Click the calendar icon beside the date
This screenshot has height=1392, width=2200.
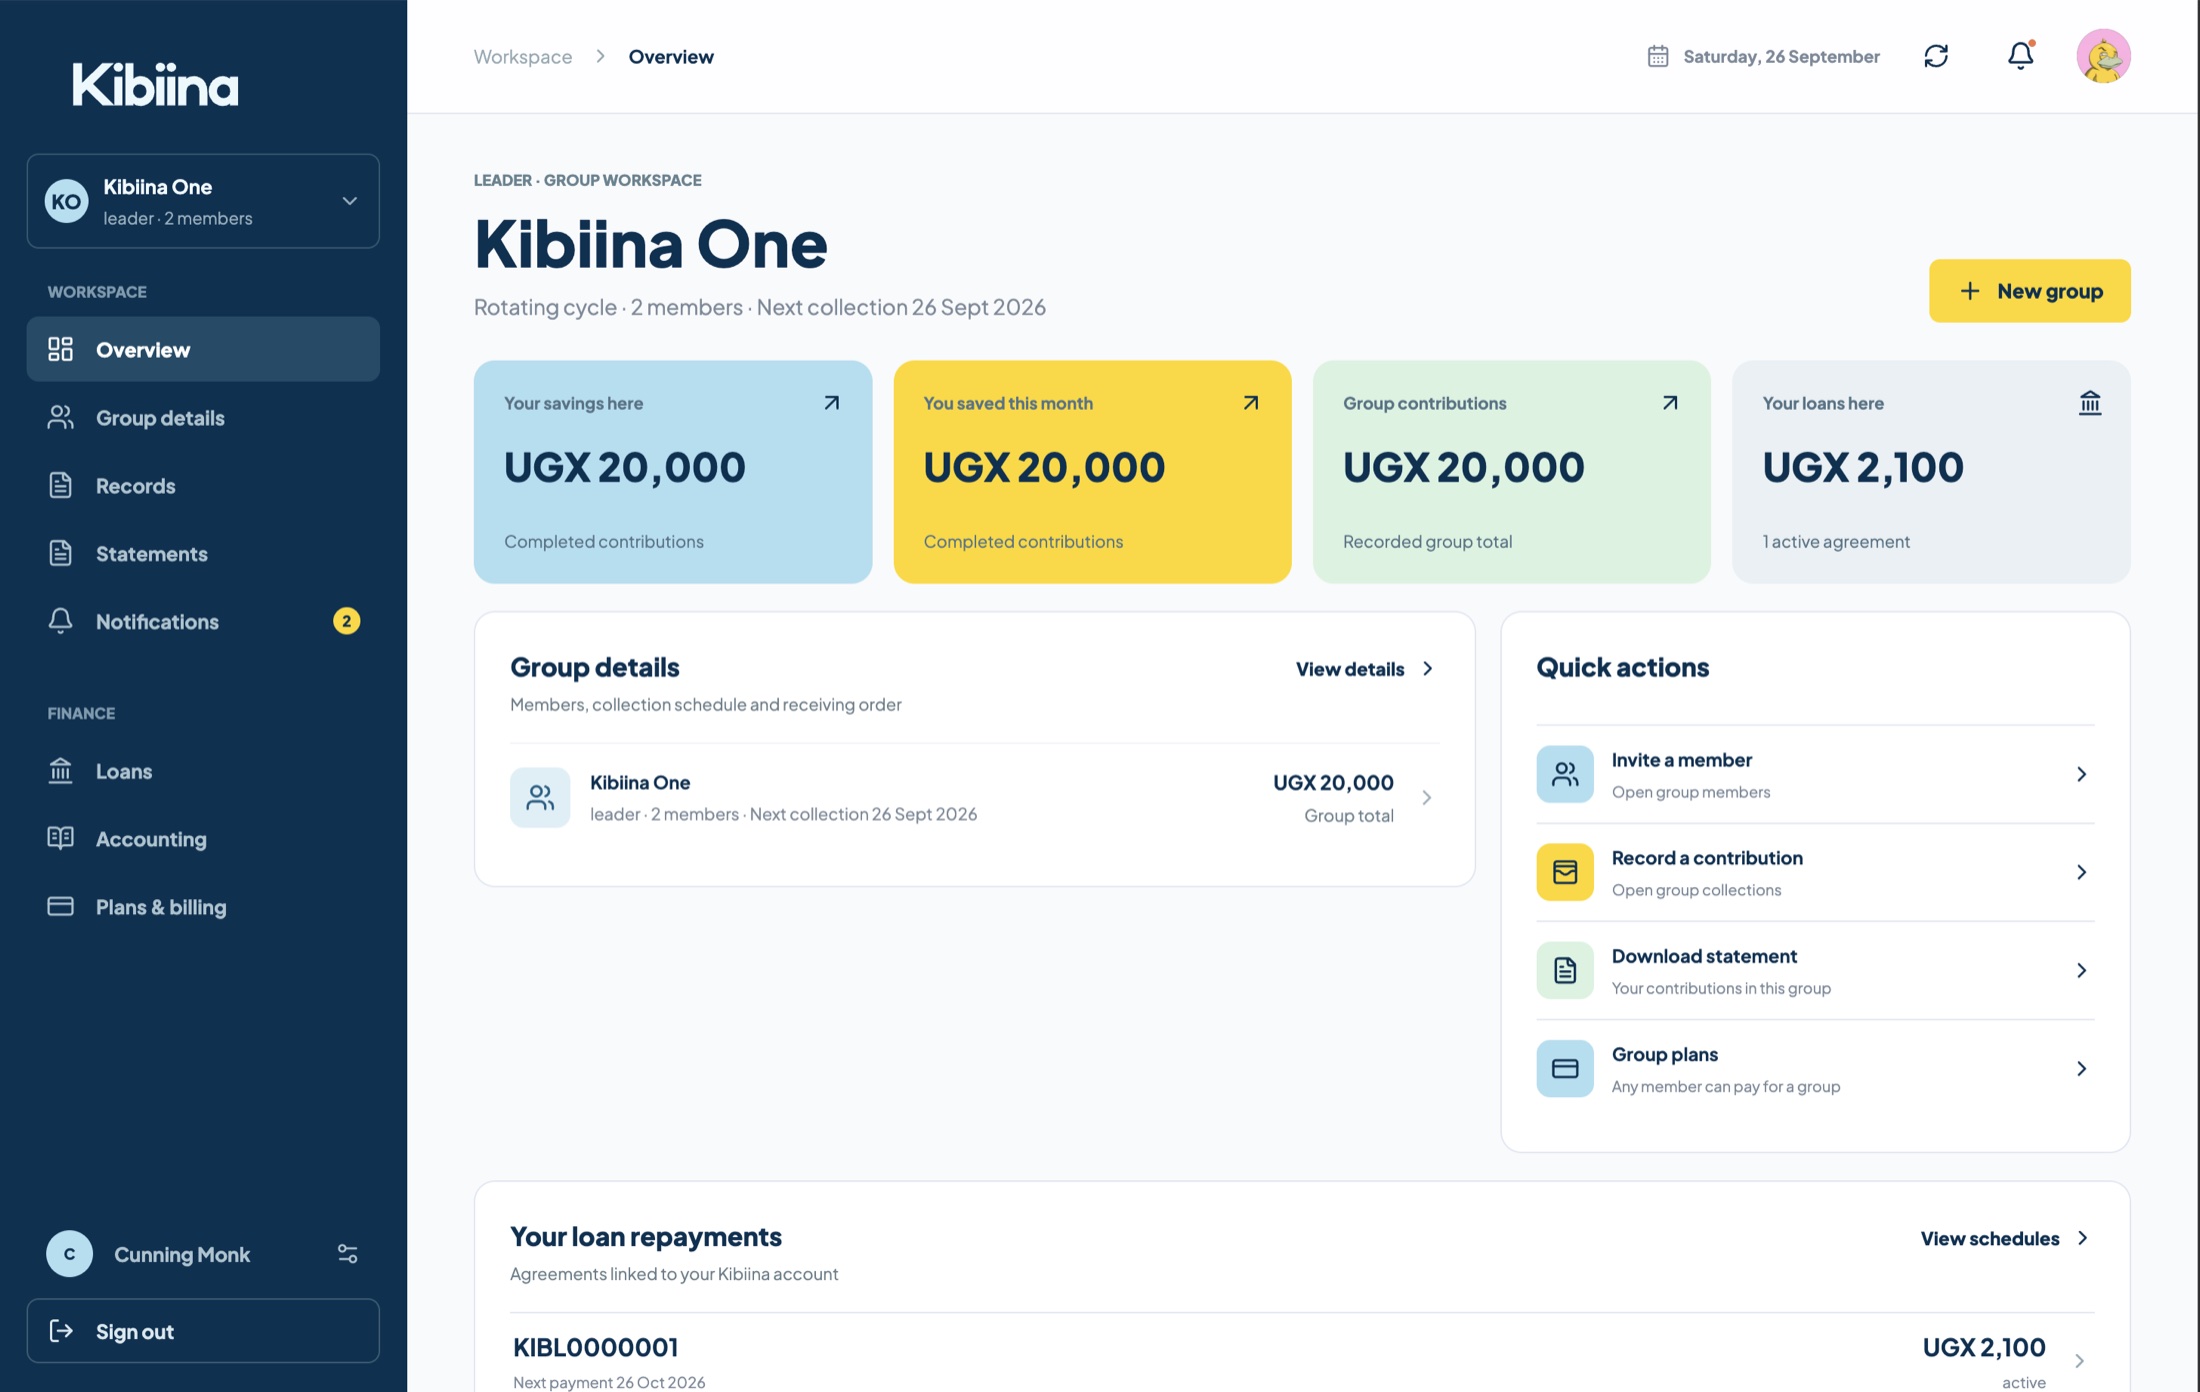click(x=1658, y=56)
